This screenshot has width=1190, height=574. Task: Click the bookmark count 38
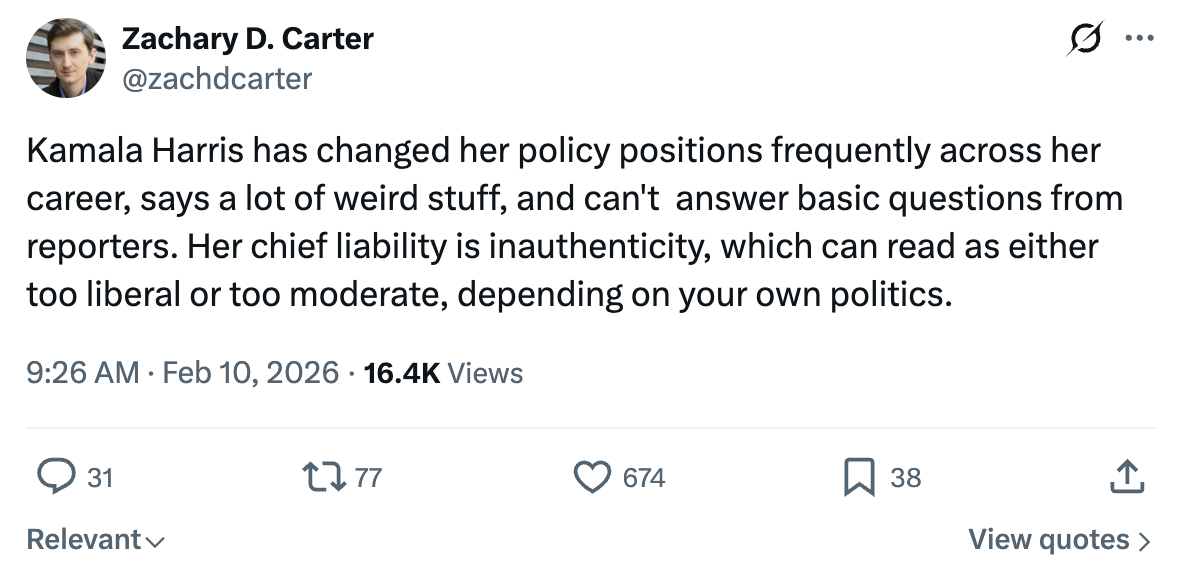pyautogui.click(x=905, y=478)
